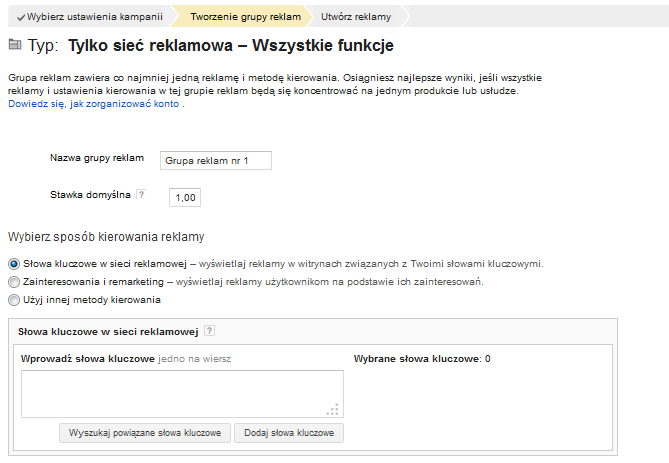Open Dowiedz się, jak zorganizować konto link
This screenshot has height=463, width=669.
(x=94, y=104)
